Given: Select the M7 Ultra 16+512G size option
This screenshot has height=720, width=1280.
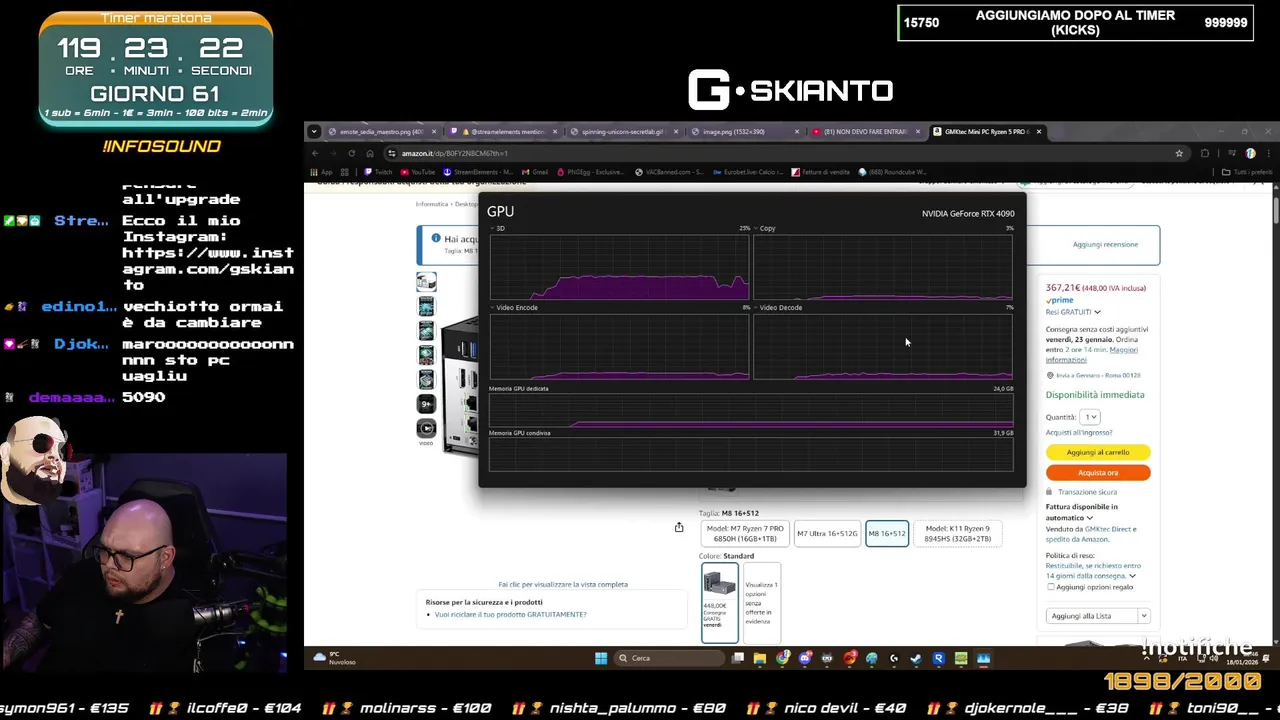Looking at the screenshot, I should click(x=827, y=534).
